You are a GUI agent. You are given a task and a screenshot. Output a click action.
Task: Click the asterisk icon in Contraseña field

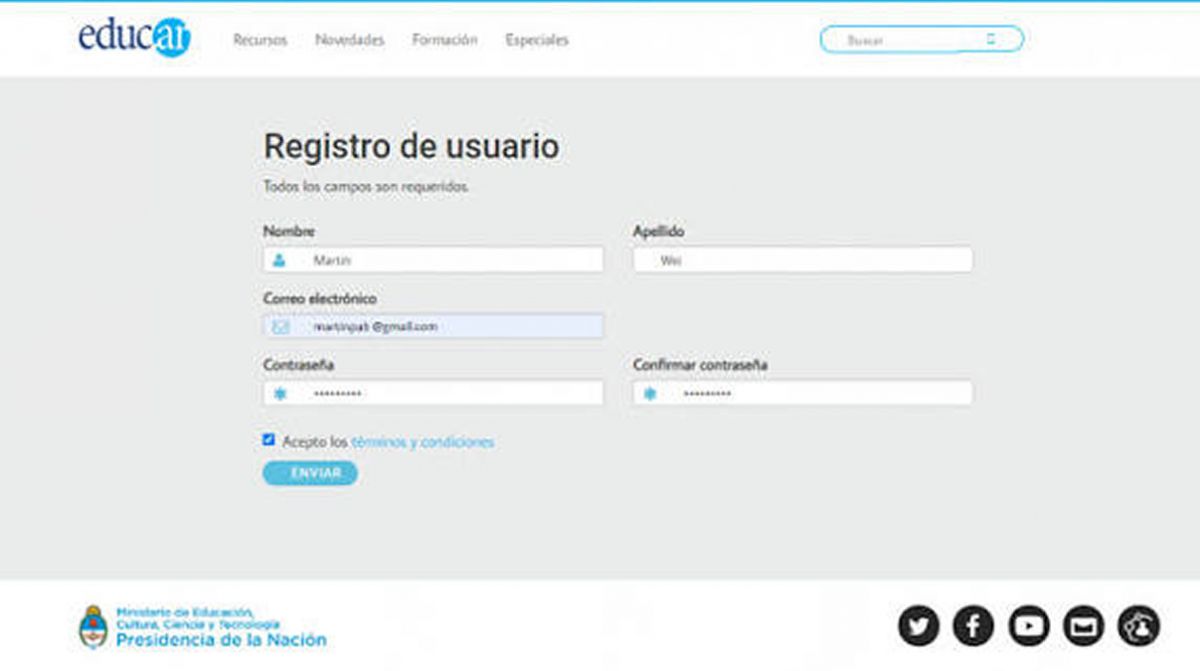[x=280, y=393]
